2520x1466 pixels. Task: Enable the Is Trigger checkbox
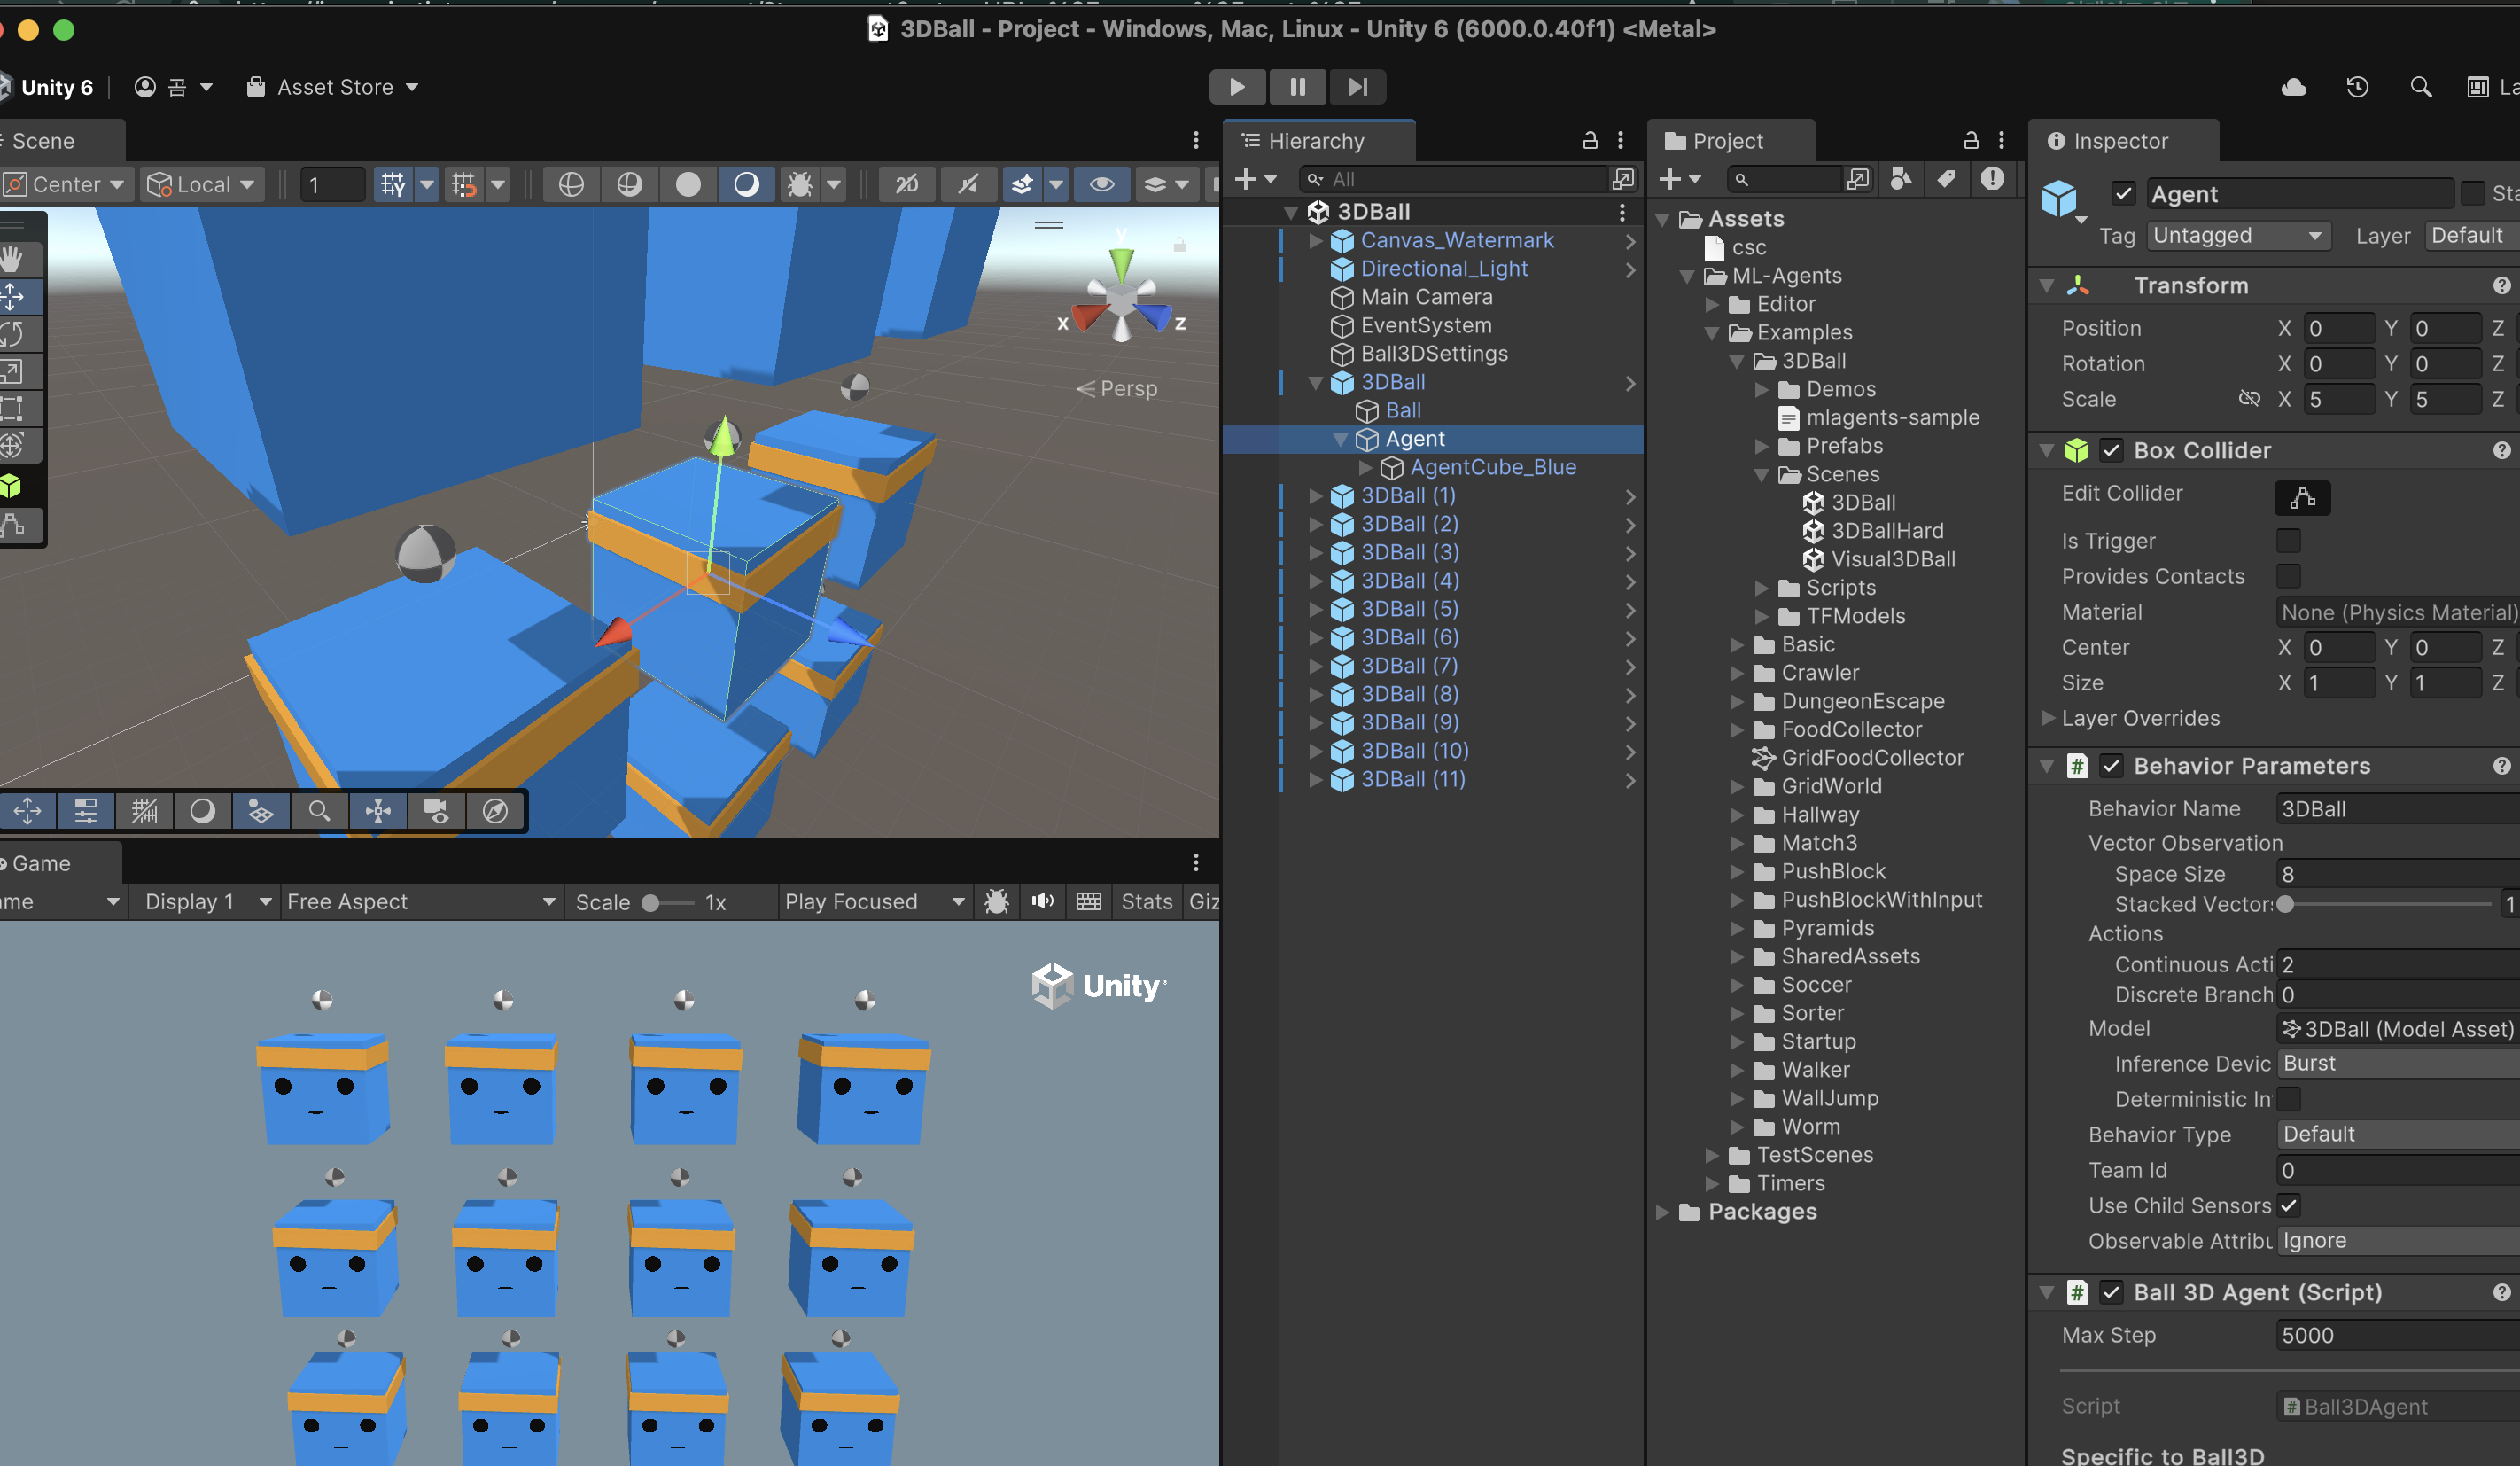point(2287,541)
